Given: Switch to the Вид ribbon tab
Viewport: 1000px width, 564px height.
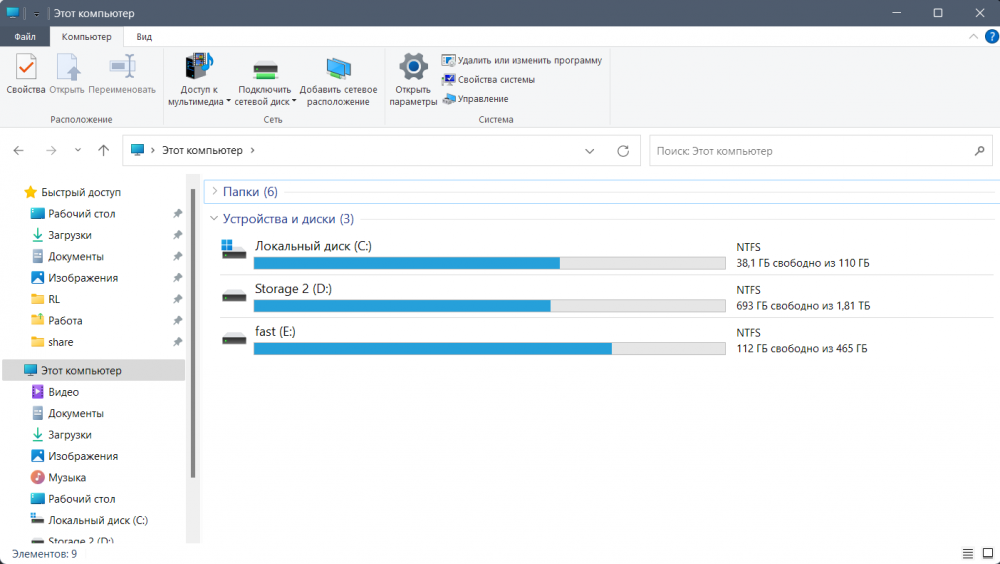Looking at the screenshot, I should (144, 36).
